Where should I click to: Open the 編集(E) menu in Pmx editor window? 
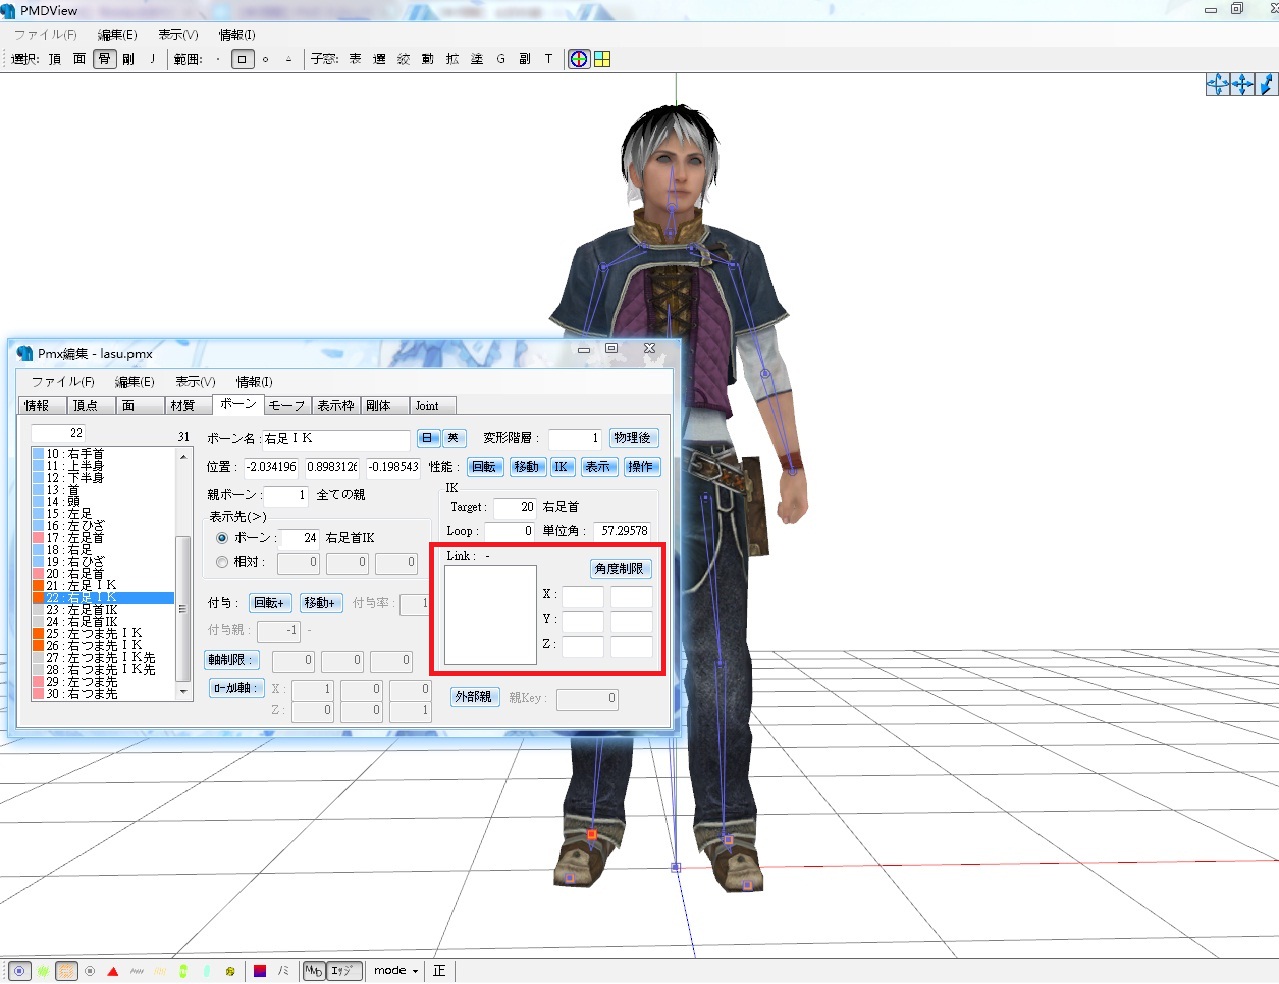point(134,382)
